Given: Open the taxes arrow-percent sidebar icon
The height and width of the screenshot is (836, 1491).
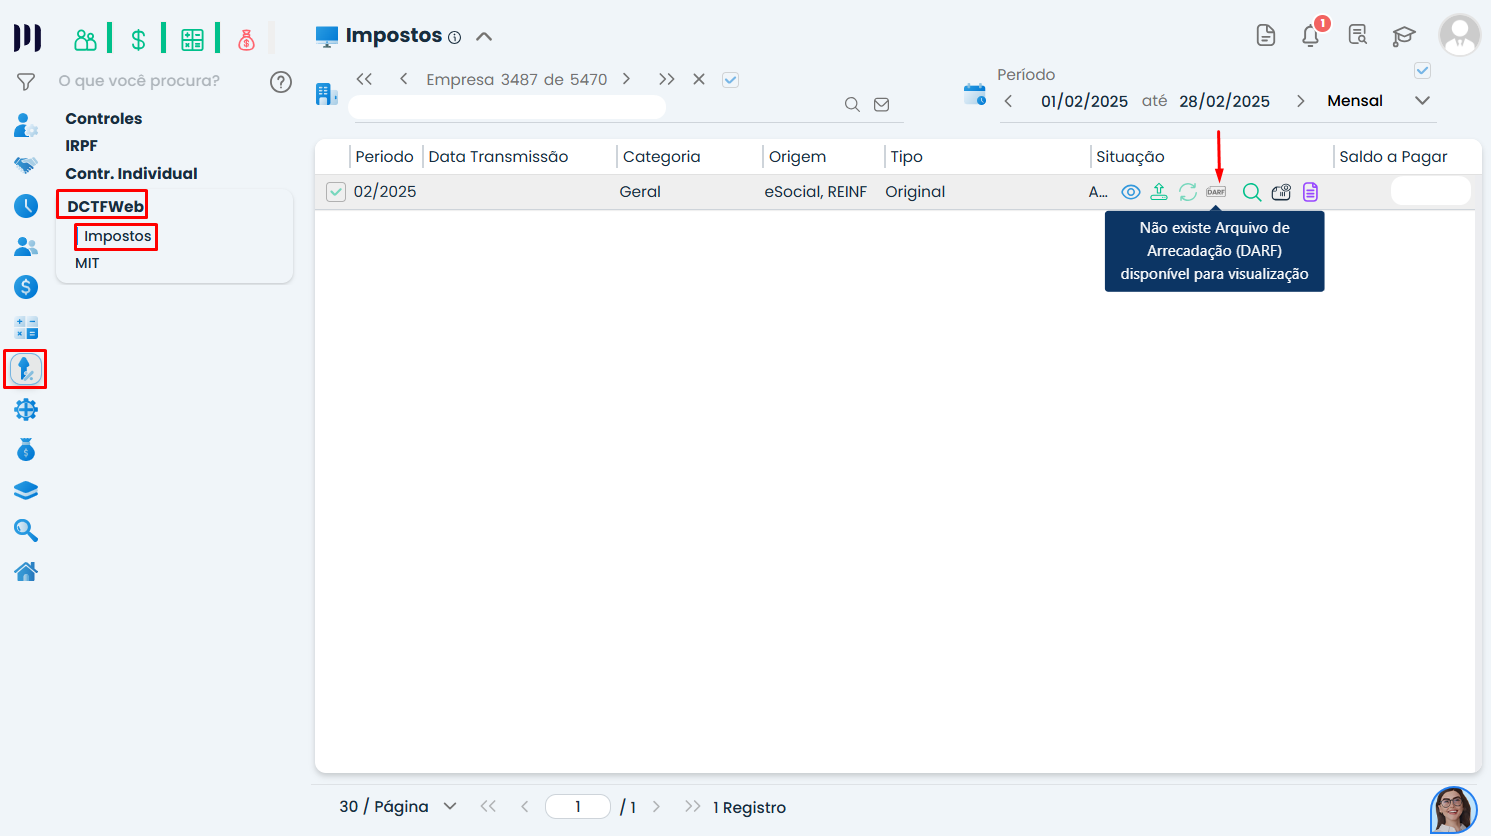Looking at the screenshot, I should click(26, 369).
